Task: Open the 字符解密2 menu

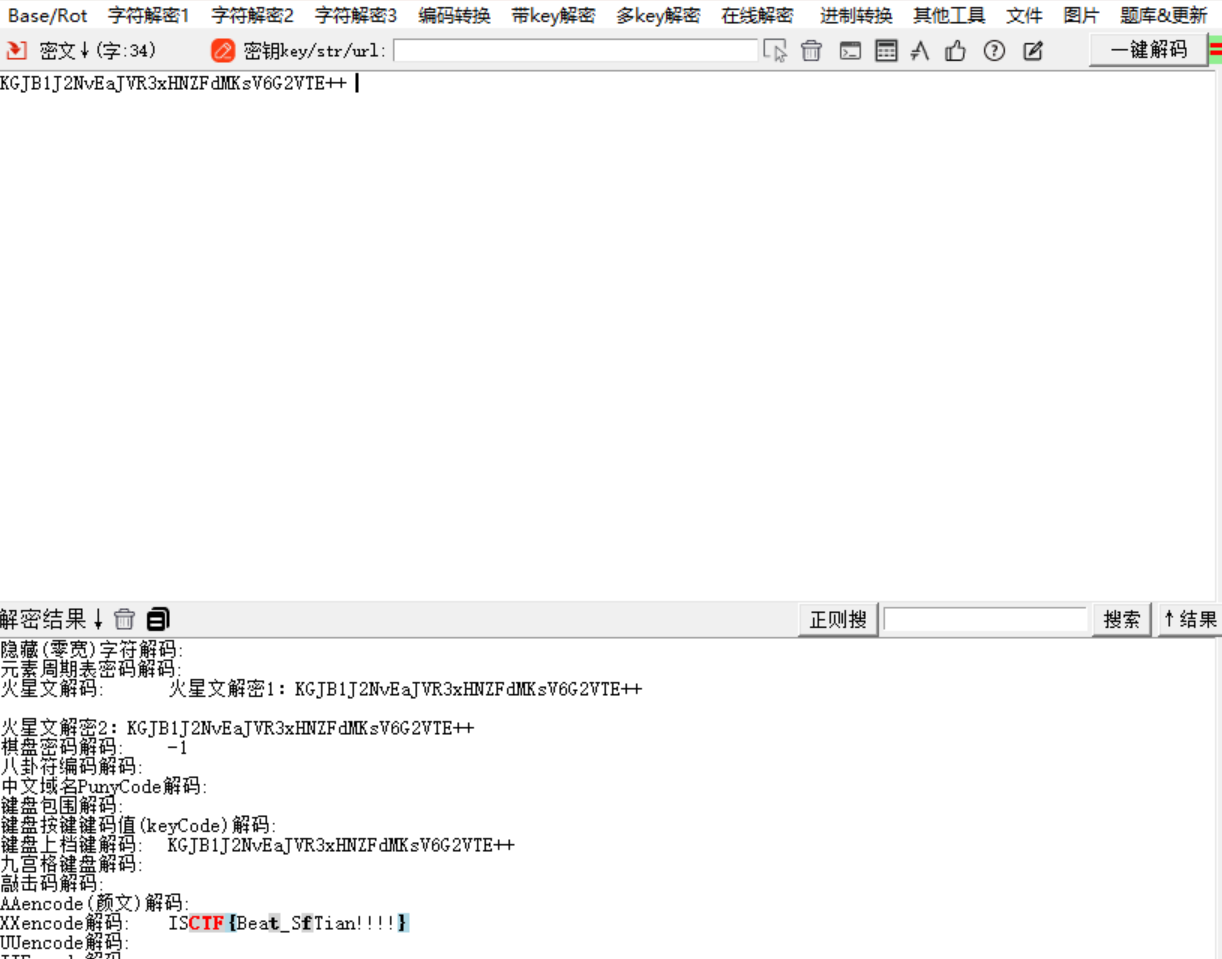Action: [252, 16]
